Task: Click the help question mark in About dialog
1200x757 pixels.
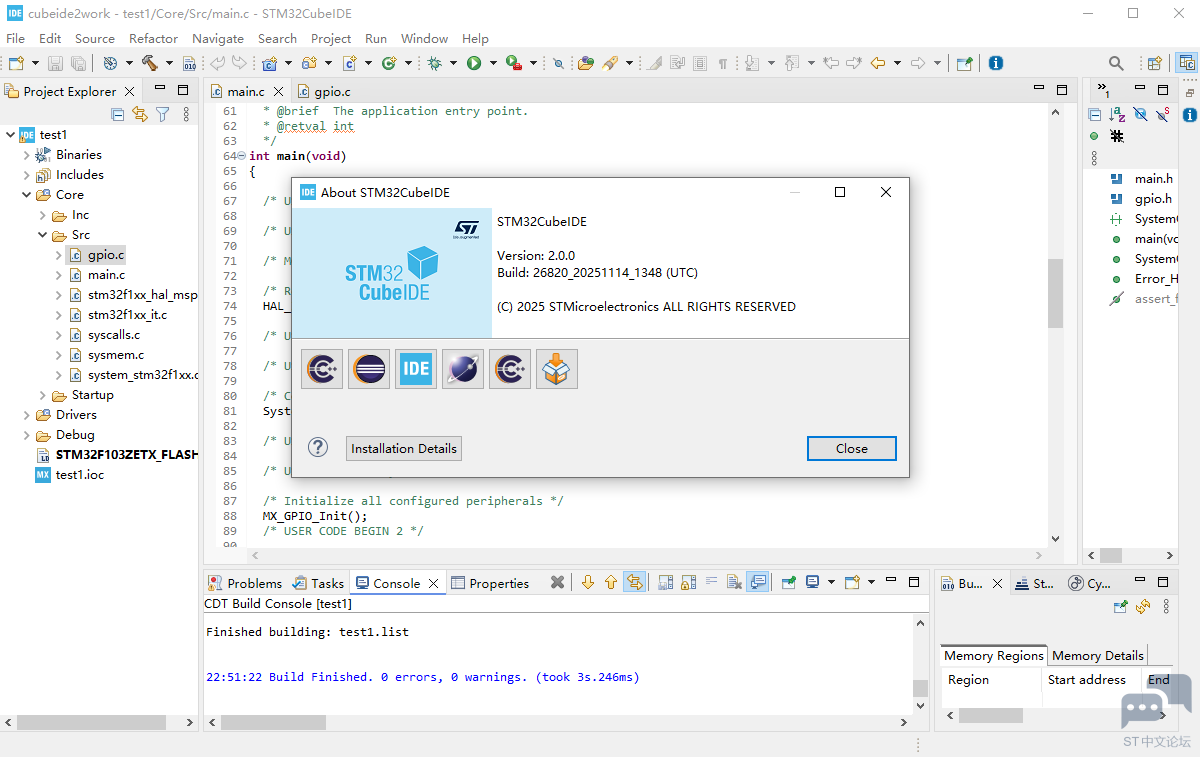Action: point(318,447)
